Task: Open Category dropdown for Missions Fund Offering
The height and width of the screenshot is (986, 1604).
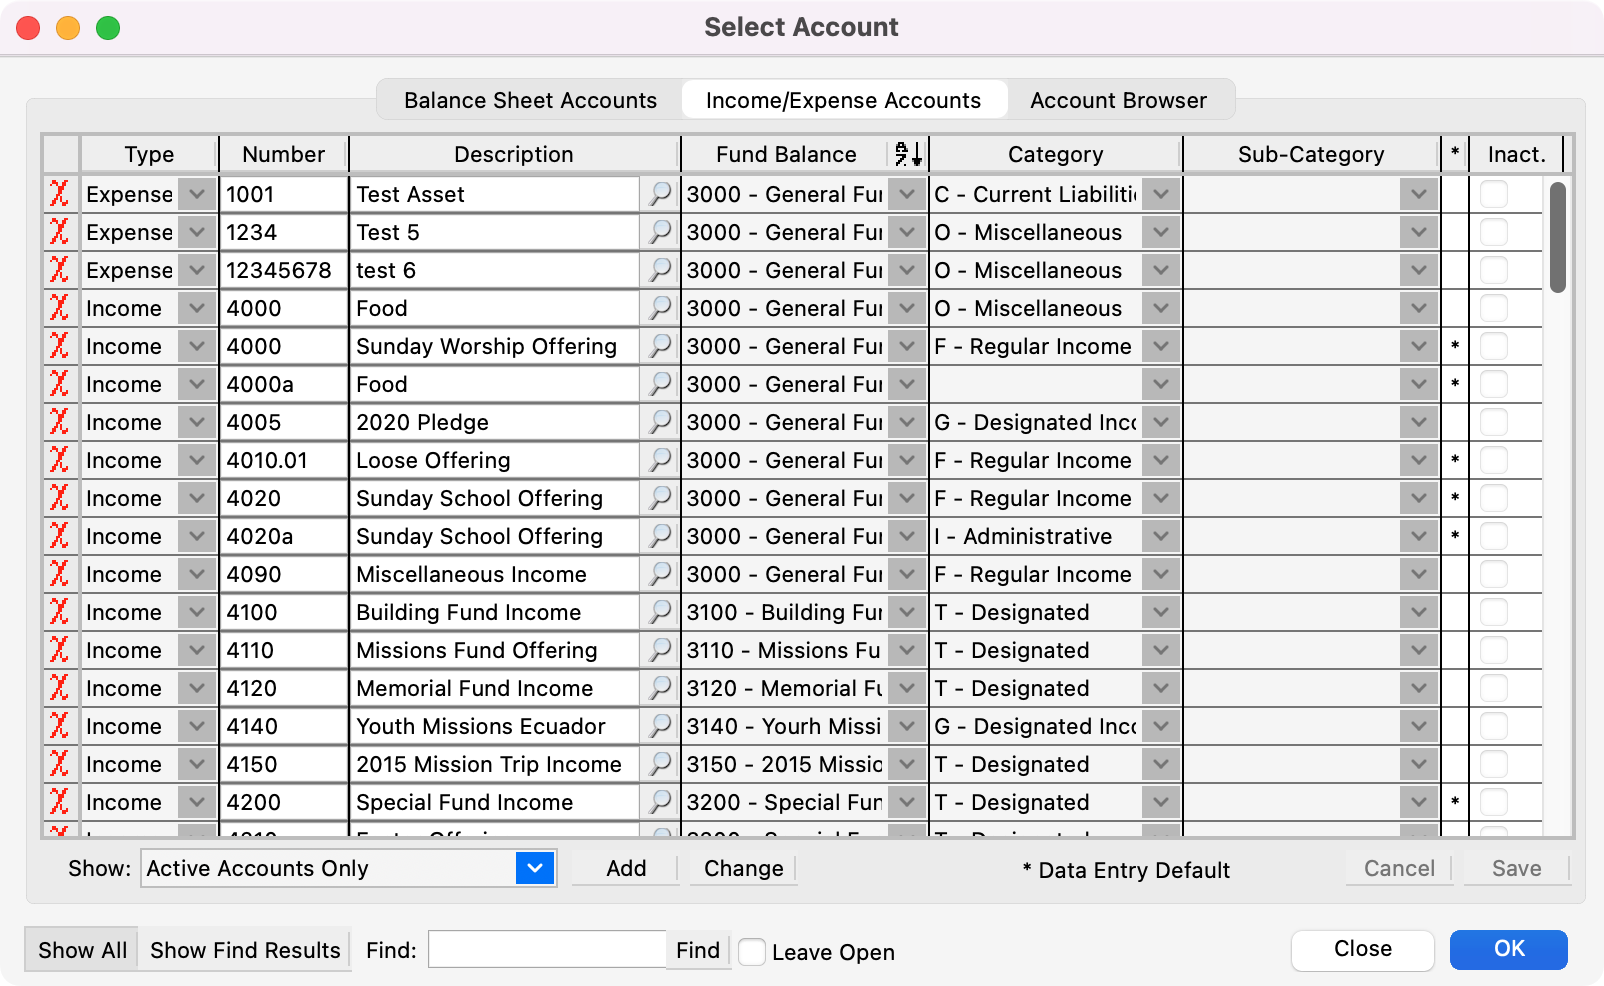Action: (x=1160, y=650)
